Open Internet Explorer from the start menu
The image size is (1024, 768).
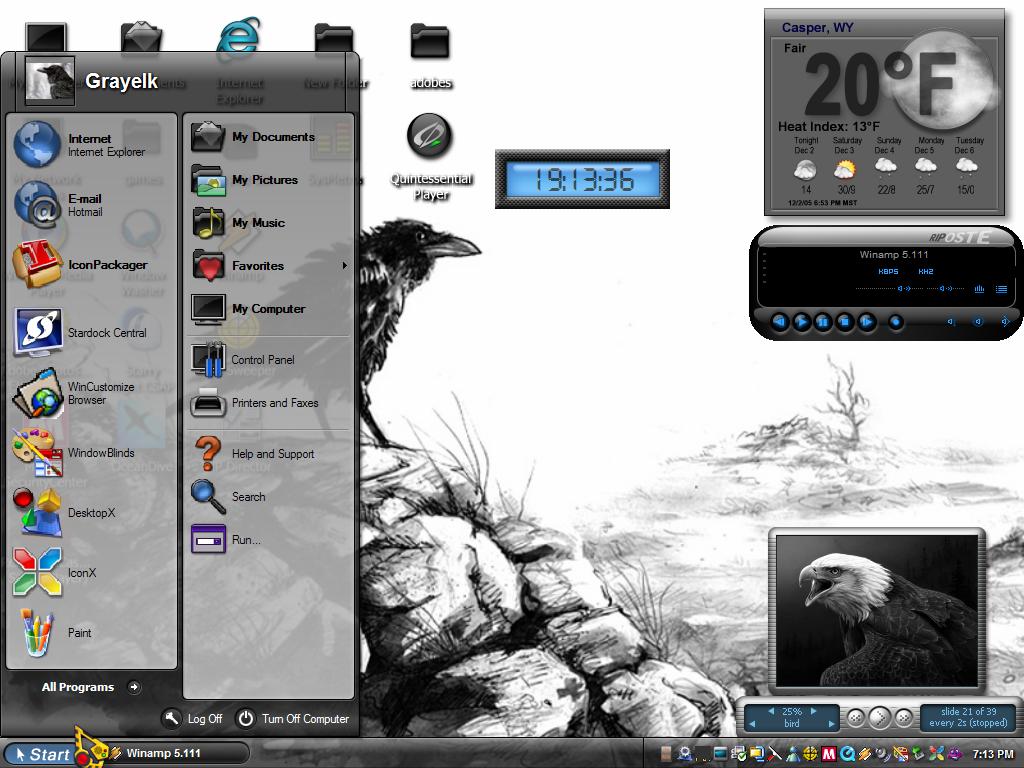click(91, 145)
